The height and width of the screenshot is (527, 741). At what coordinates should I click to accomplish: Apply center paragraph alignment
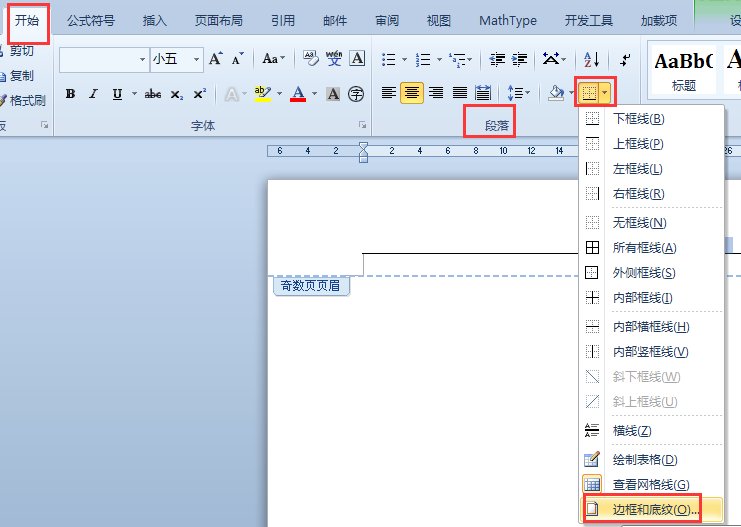coord(412,93)
